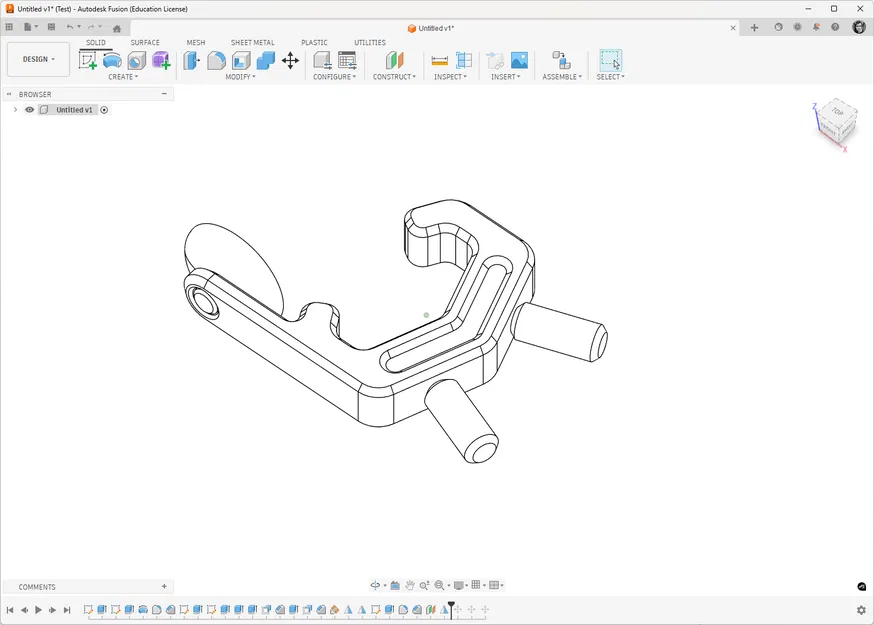Switch to the MESH tab
This screenshot has width=874, height=625.
[196, 42]
